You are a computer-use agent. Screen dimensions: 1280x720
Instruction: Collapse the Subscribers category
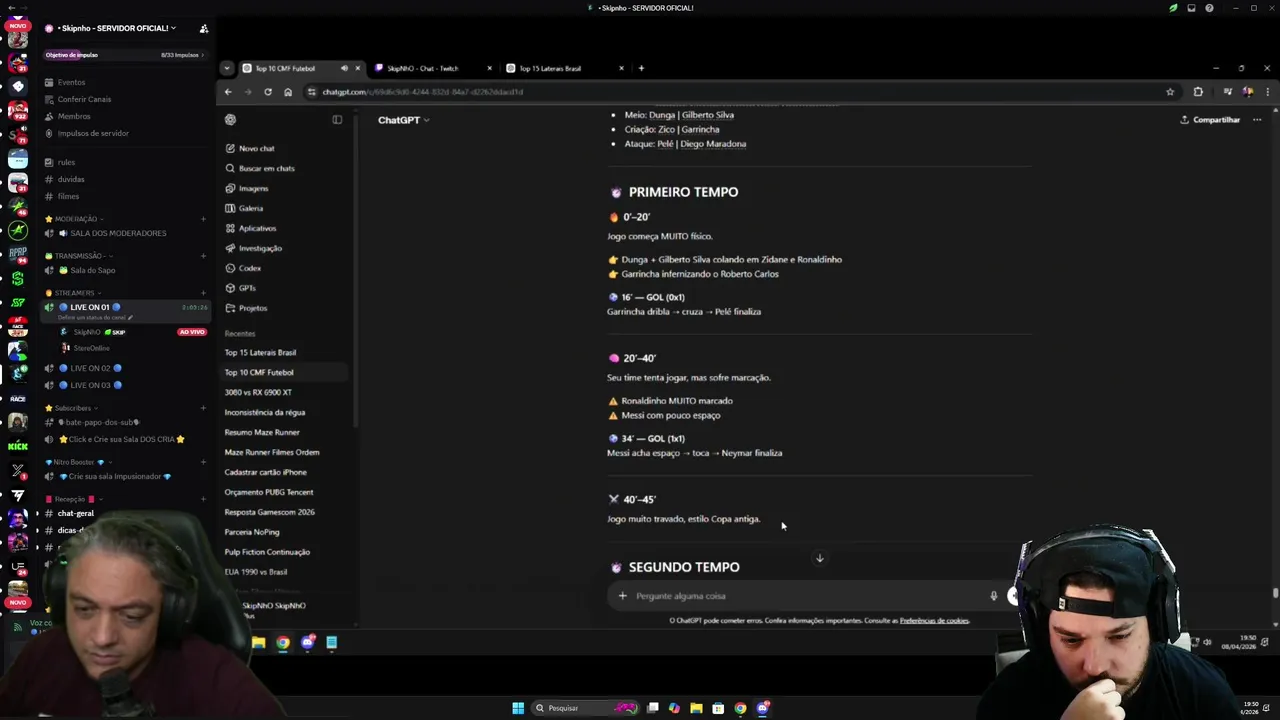click(73, 408)
